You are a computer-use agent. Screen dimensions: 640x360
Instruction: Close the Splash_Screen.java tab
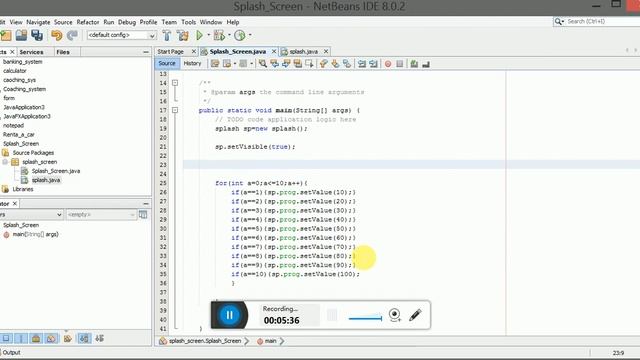click(274, 52)
